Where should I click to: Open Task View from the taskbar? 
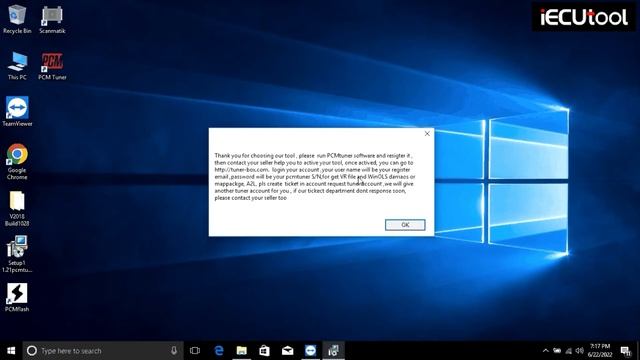[x=195, y=351]
